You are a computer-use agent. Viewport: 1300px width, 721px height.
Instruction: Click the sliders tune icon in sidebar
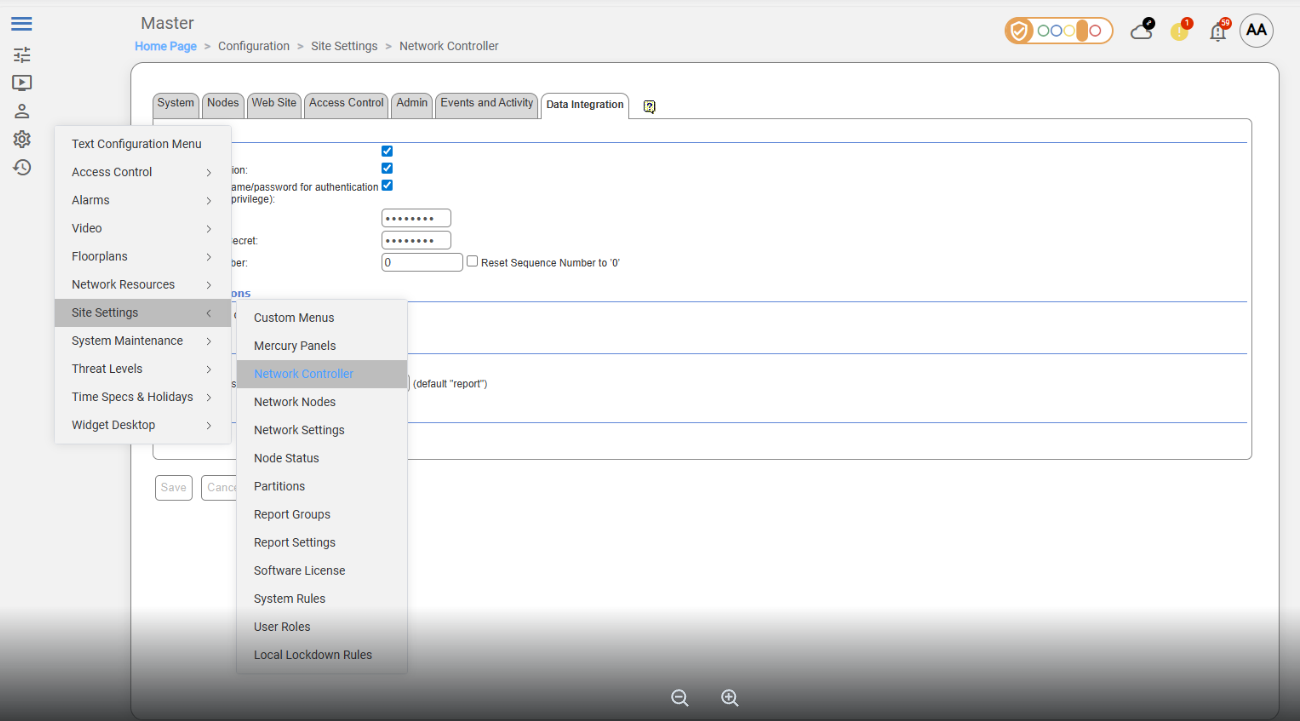point(21,55)
